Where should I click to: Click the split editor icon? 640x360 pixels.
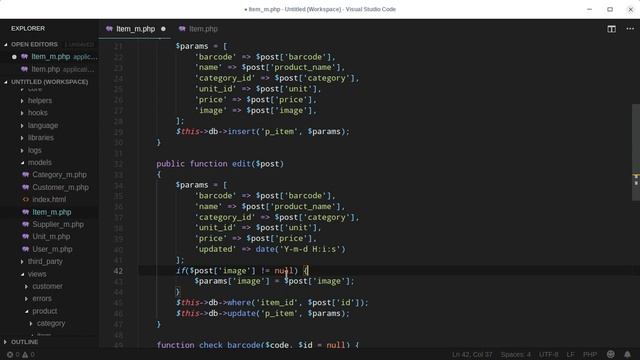click(x=611, y=29)
